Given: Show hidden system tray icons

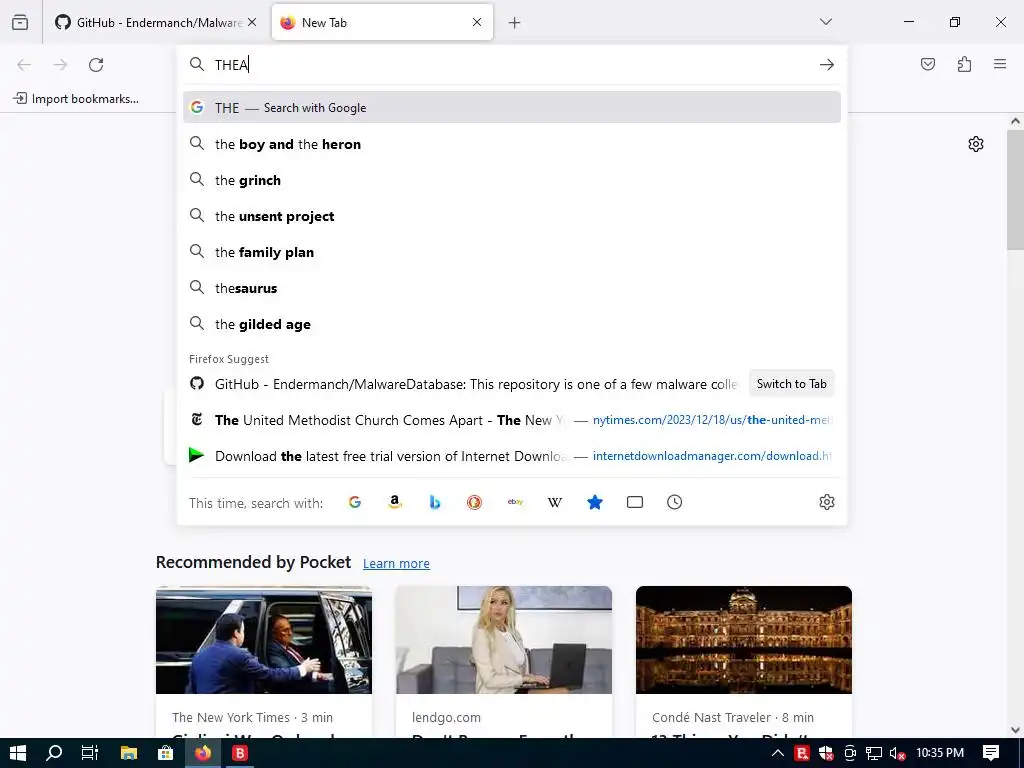Looking at the screenshot, I should pyautogui.click(x=778, y=753).
